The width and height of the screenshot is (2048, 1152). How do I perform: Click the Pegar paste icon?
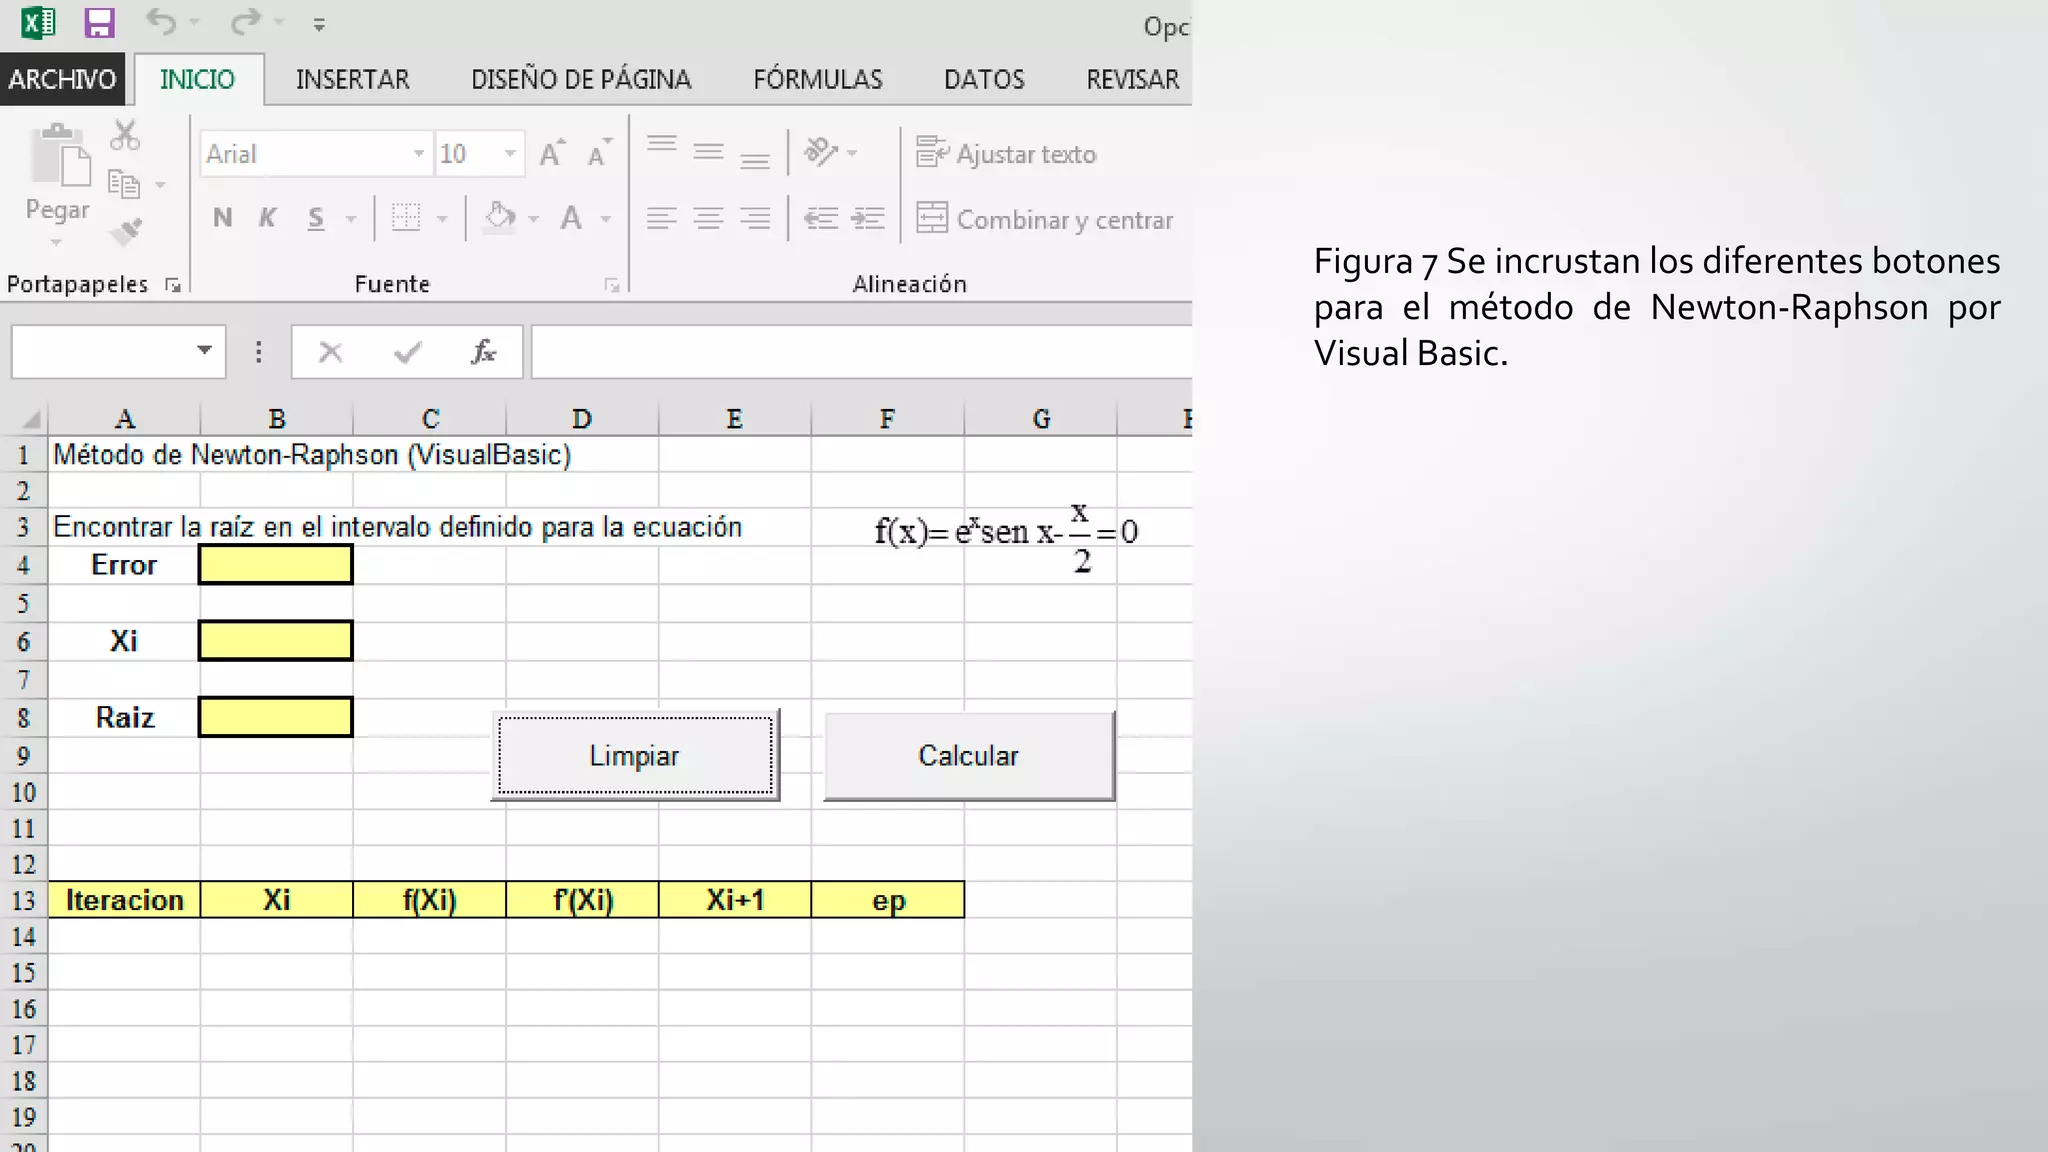click(x=59, y=155)
